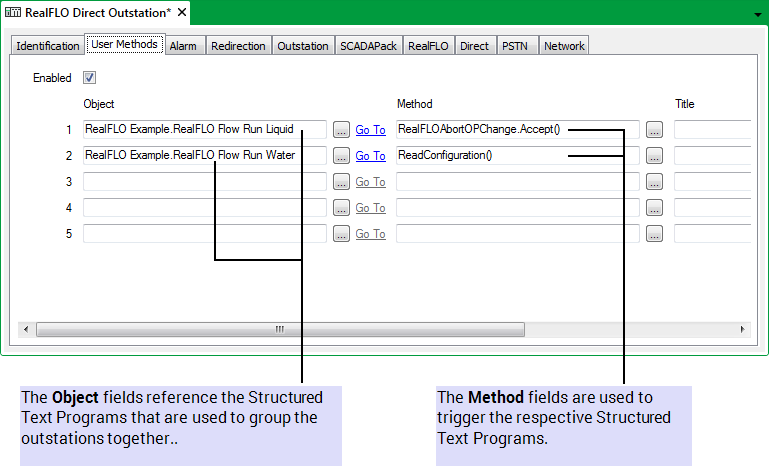Screen dimensions: 769x476
Task: Click empty Object field in row 4
Action: click(x=205, y=207)
